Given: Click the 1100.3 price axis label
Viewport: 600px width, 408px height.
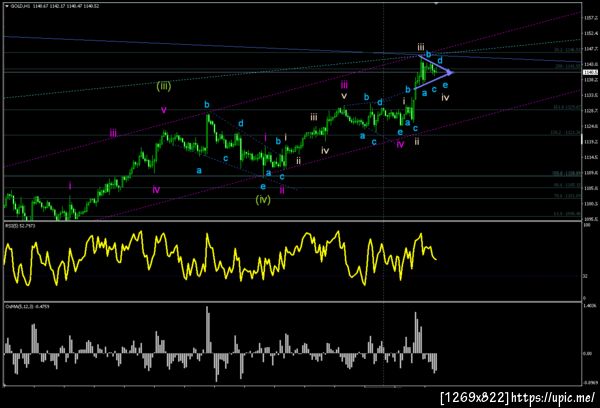Looking at the screenshot, I should 591,204.
